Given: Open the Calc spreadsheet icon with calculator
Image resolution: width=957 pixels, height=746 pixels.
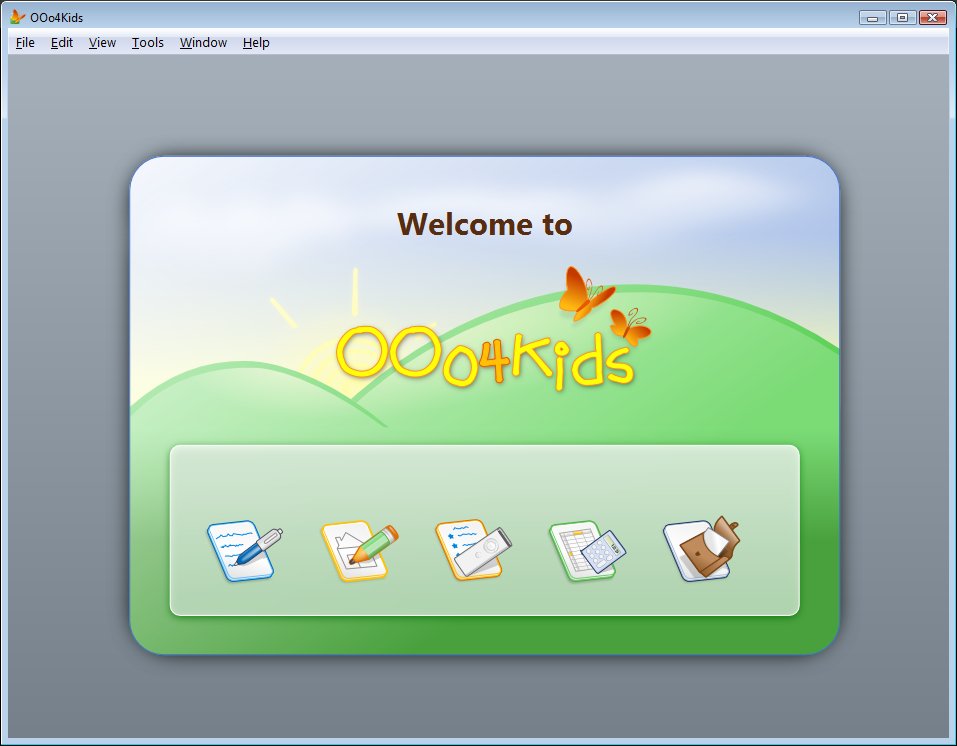Looking at the screenshot, I should [x=587, y=551].
